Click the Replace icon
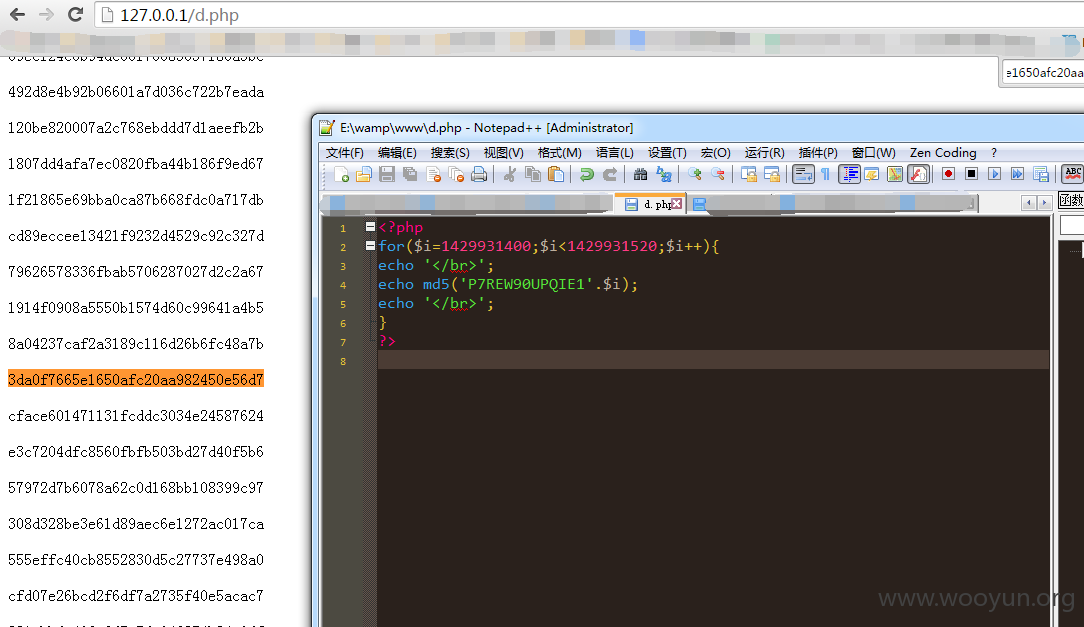The image size is (1084, 627). coord(664,174)
